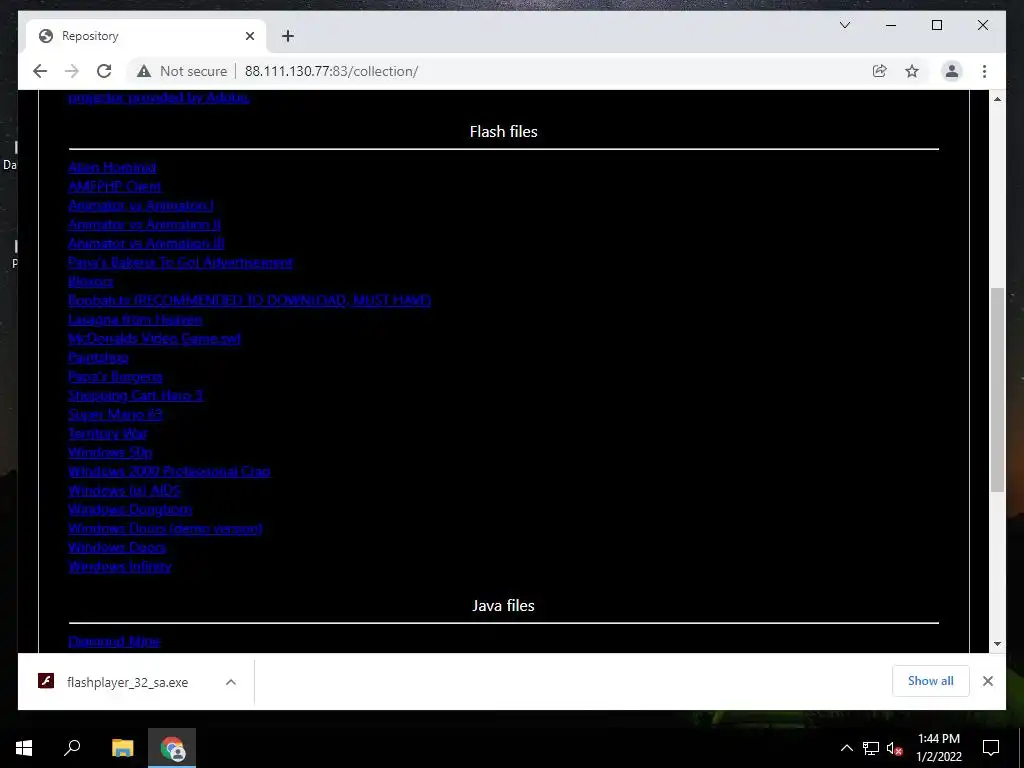The width and height of the screenshot is (1024, 768).
Task: Share this page via the share icon
Action: point(880,71)
